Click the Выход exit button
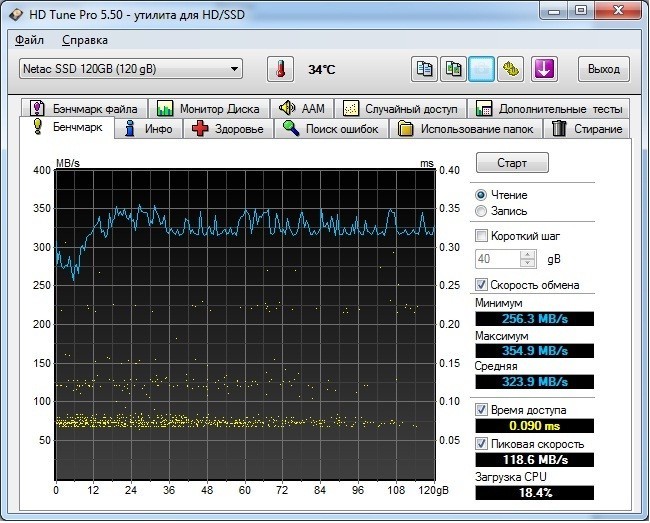 click(x=604, y=69)
